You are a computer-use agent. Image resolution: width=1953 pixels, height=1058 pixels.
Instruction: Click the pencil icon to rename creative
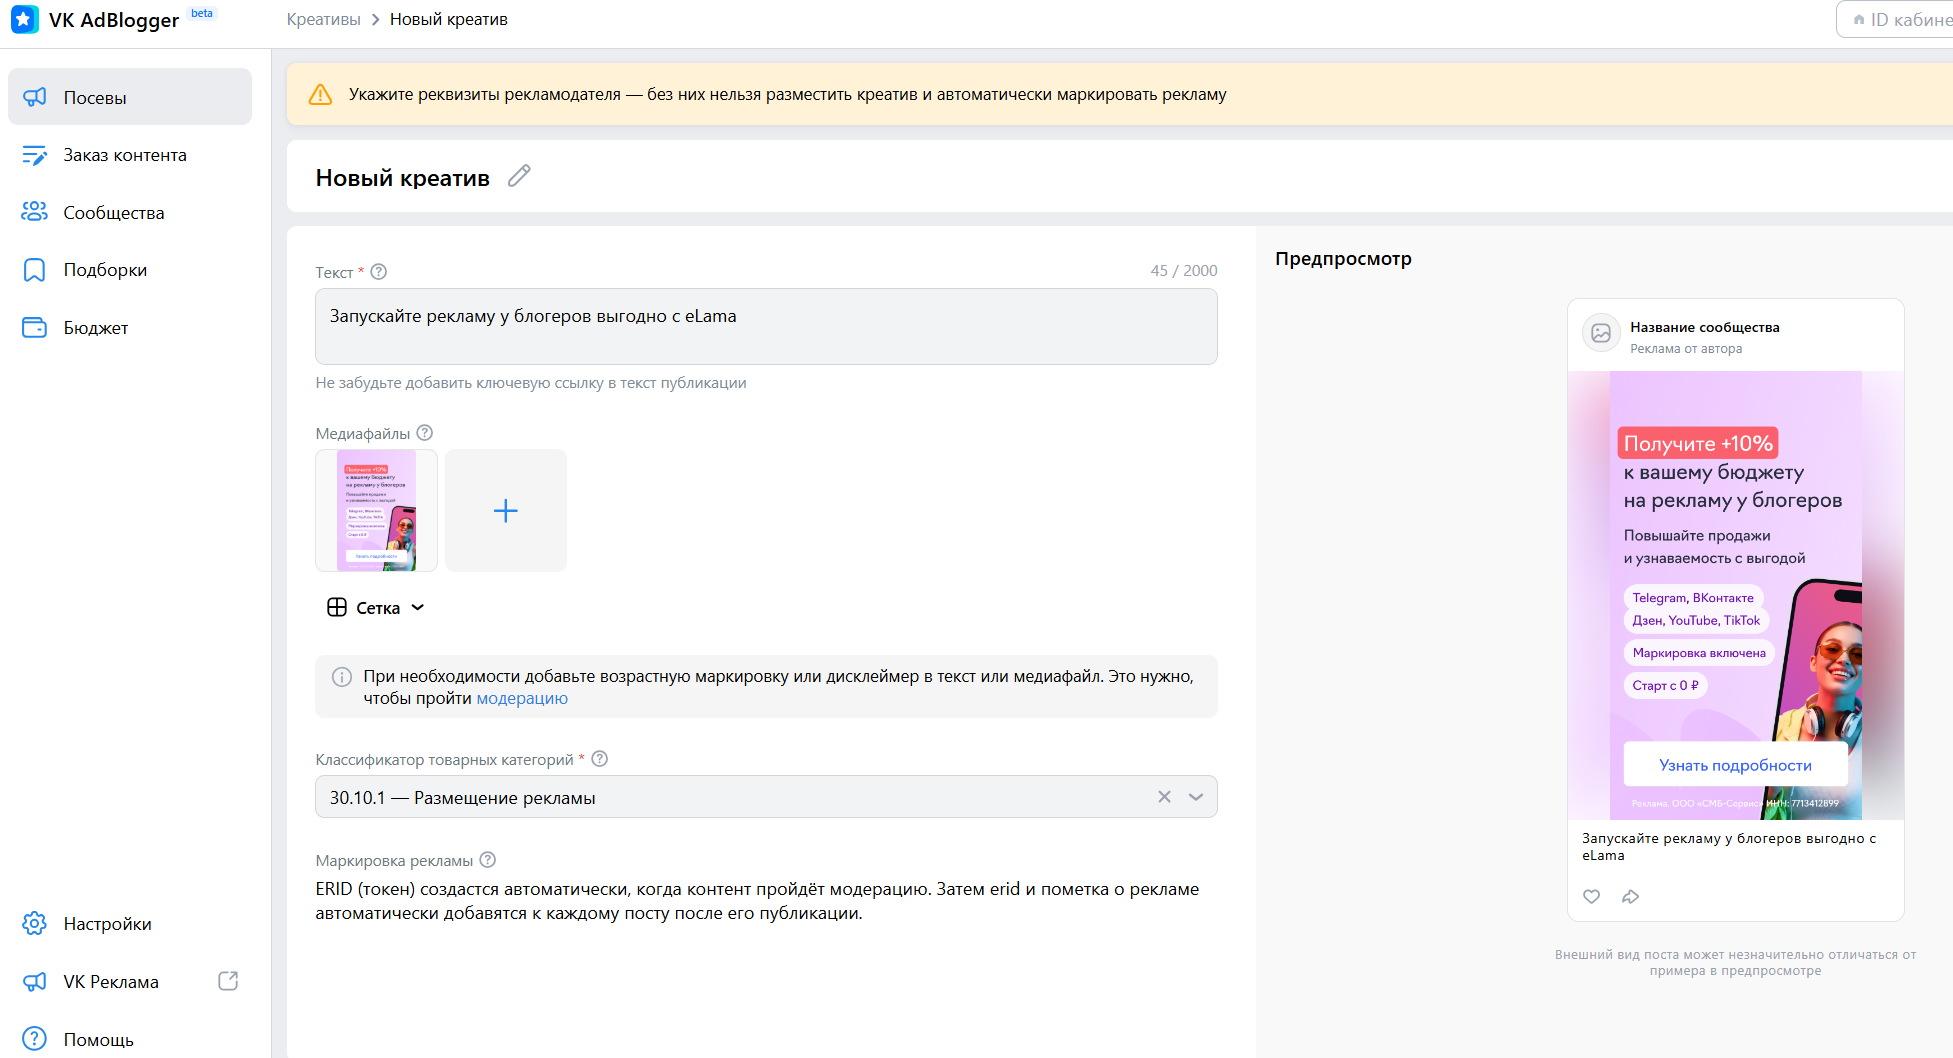pos(519,176)
